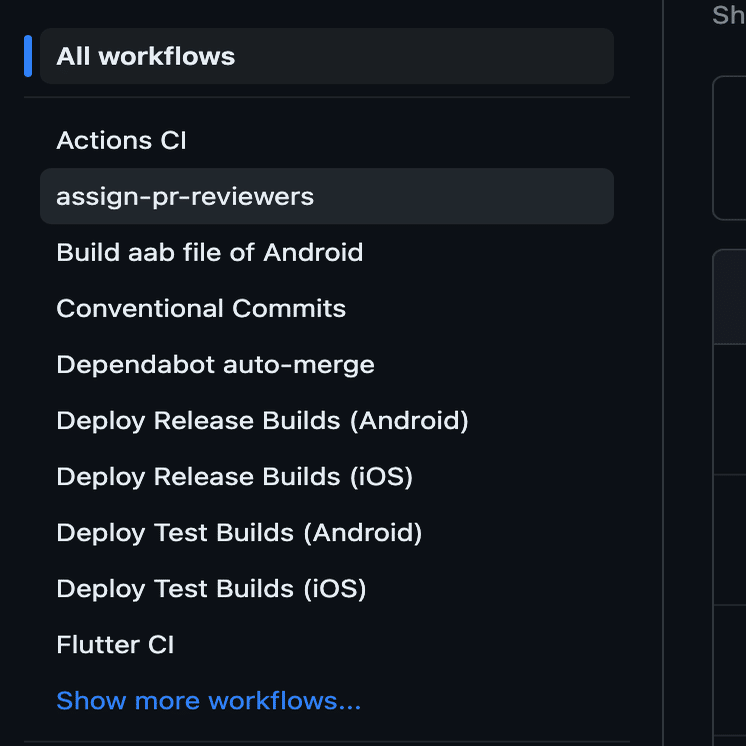Click the blue selected-item indicator bar
The image size is (746, 746).
click(x=28, y=56)
